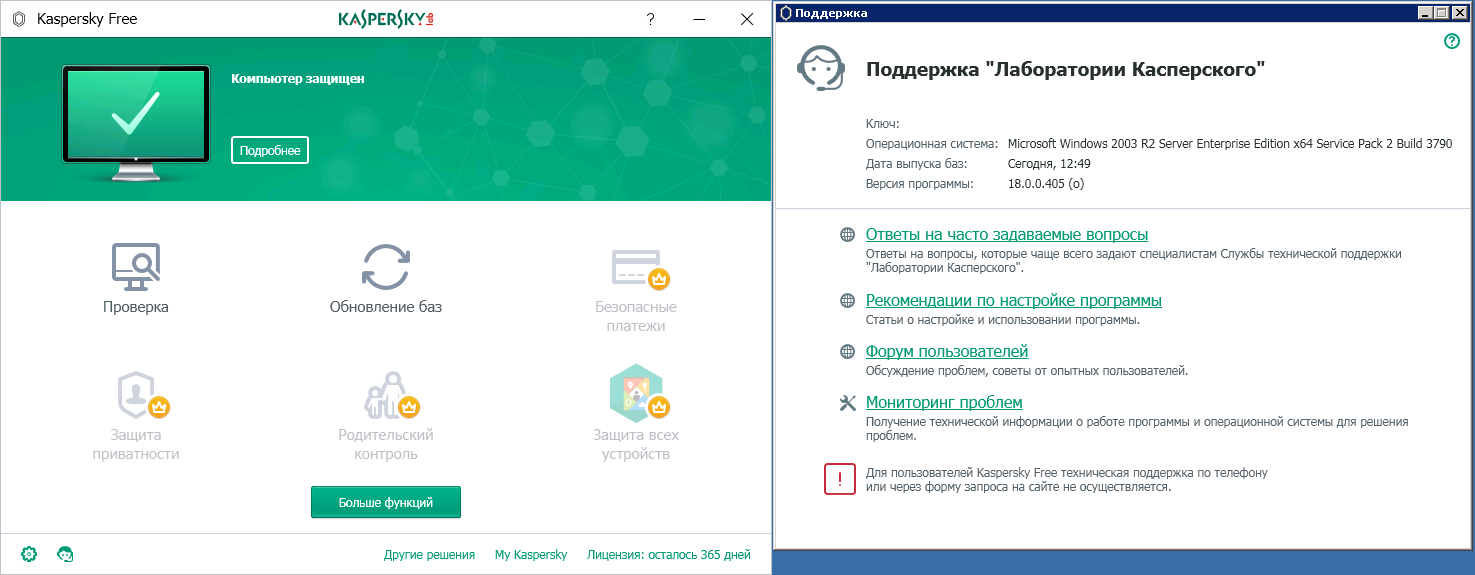This screenshot has height=575, width=1475.
Task: Open the Мониторинг проблем link
Action: (x=943, y=403)
